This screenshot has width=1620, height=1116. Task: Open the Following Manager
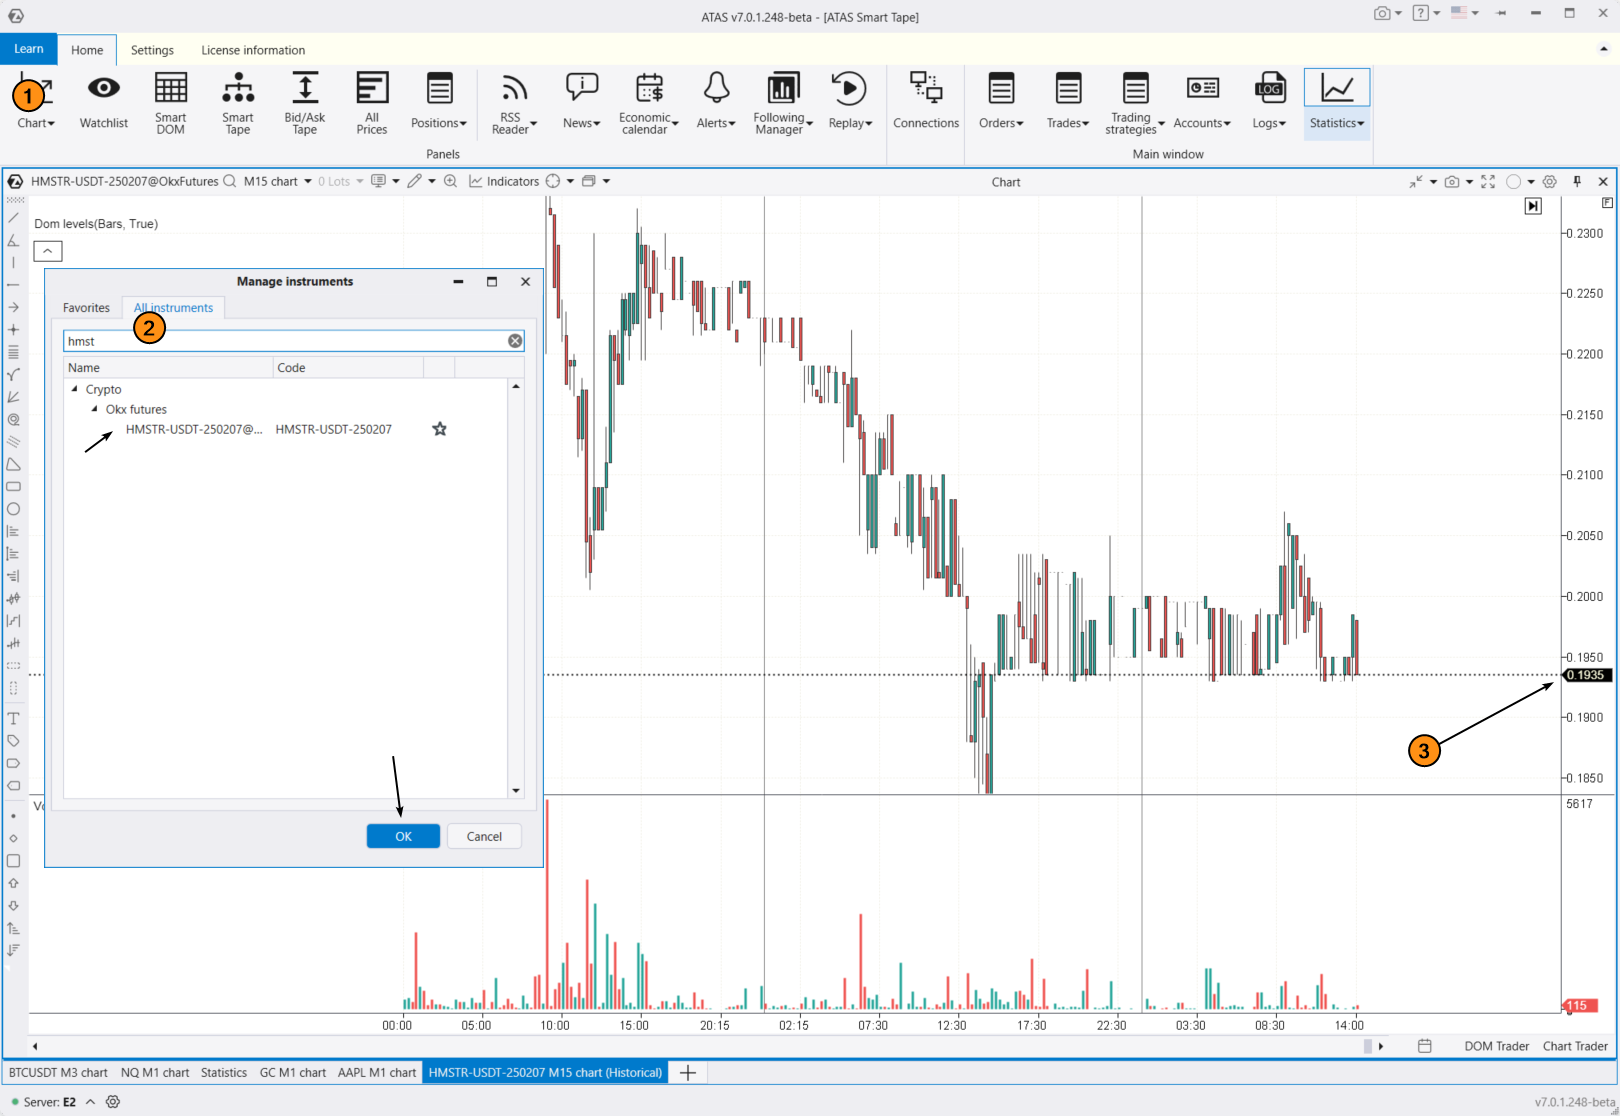coord(782,101)
